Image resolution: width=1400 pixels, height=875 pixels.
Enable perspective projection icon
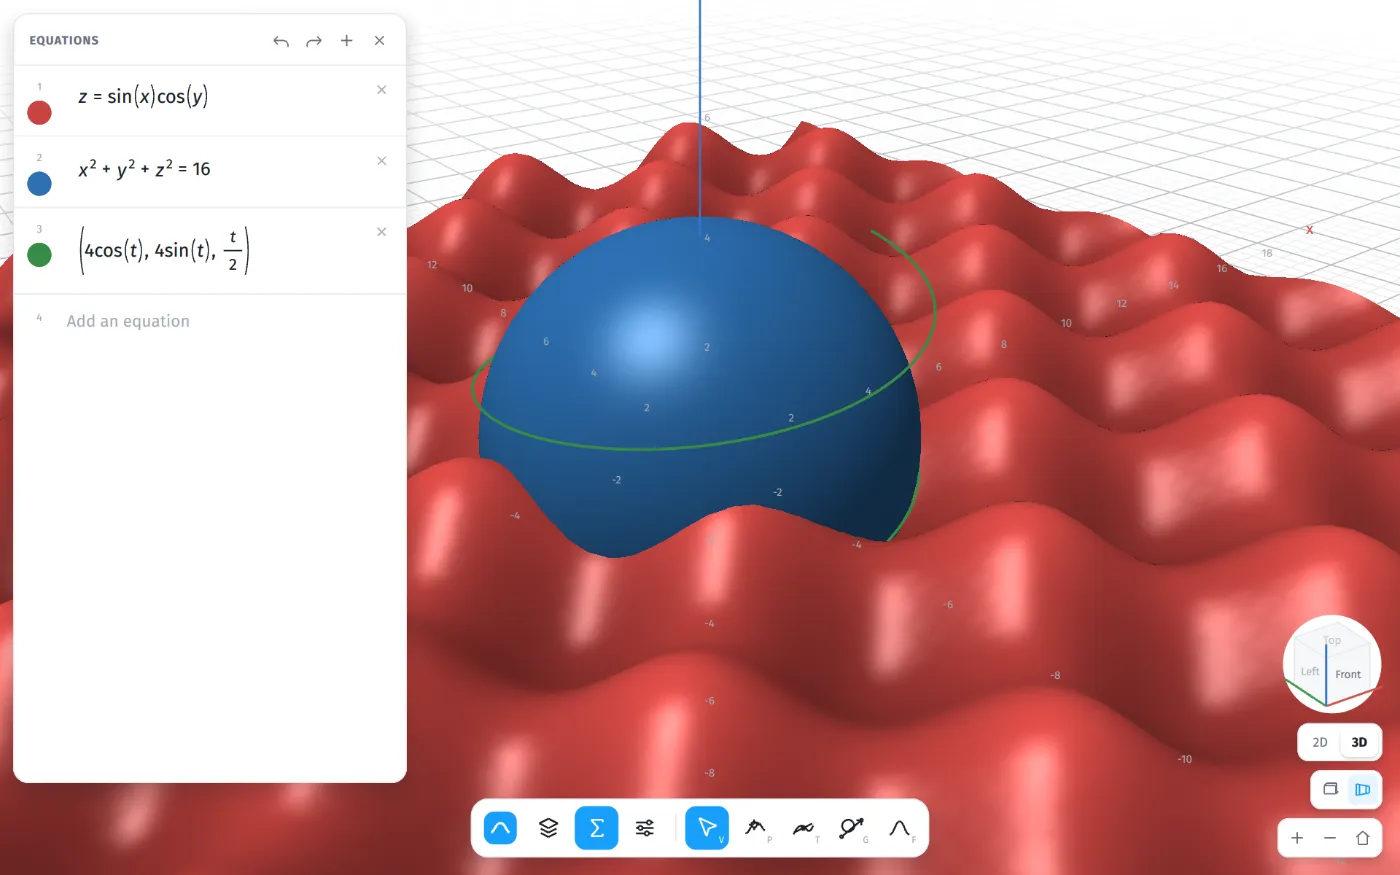click(x=1362, y=789)
